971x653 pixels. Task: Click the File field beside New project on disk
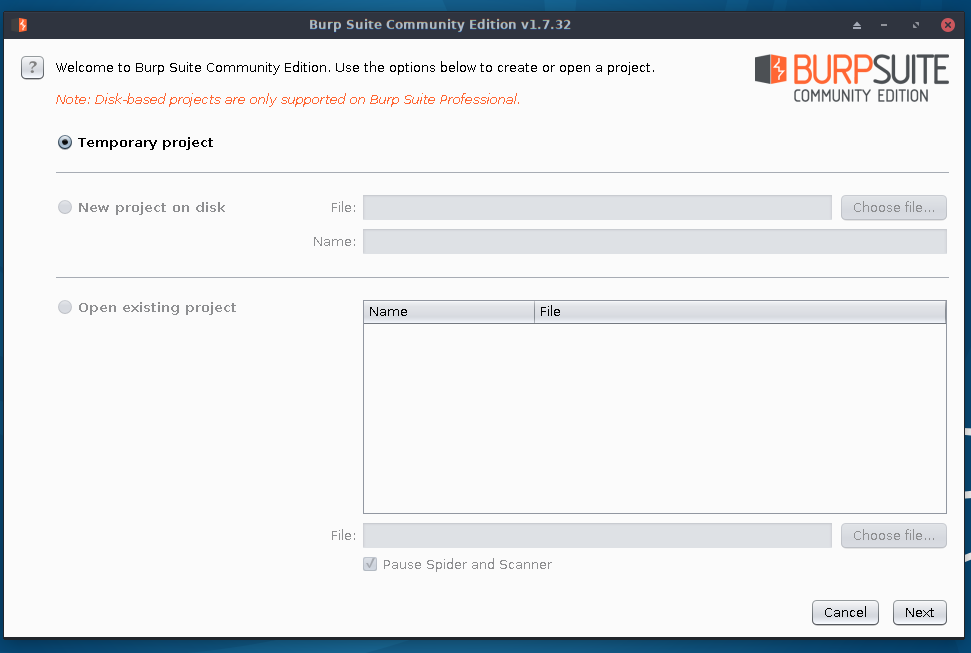pyautogui.click(x=597, y=207)
